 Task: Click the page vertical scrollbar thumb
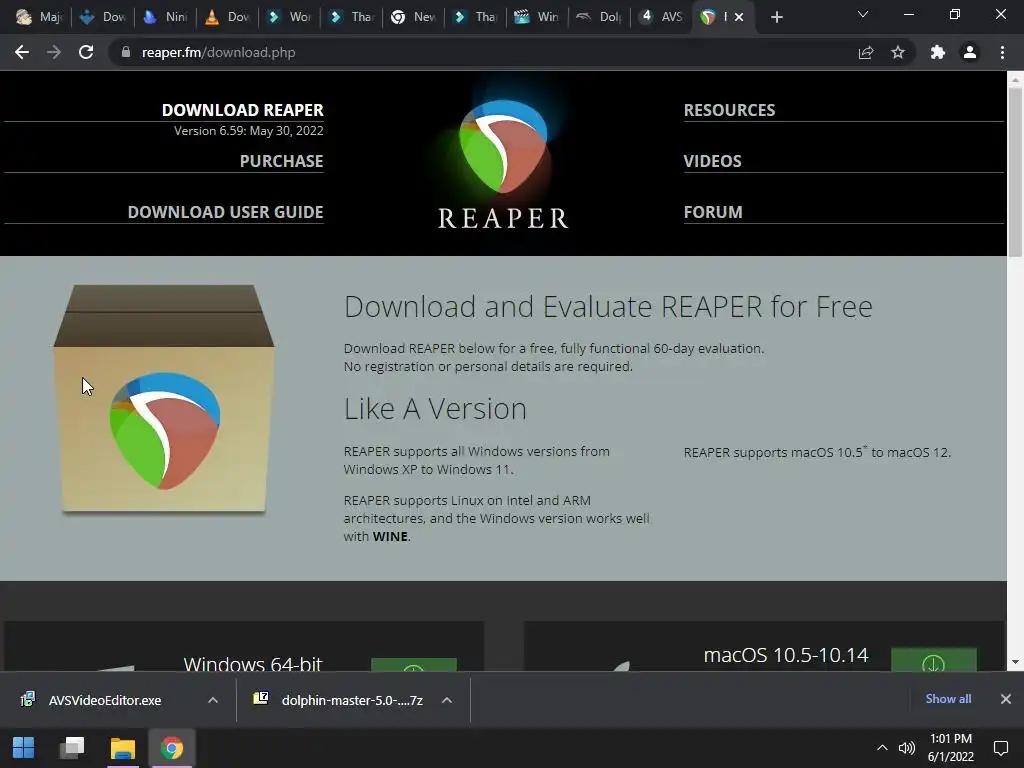coord(1015,171)
